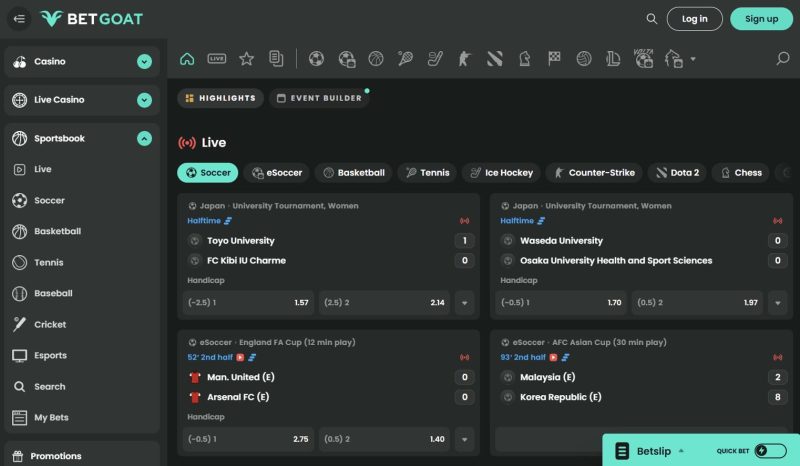
Task: Select the basketball icon in top sports bar
Action: click(376, 59)
